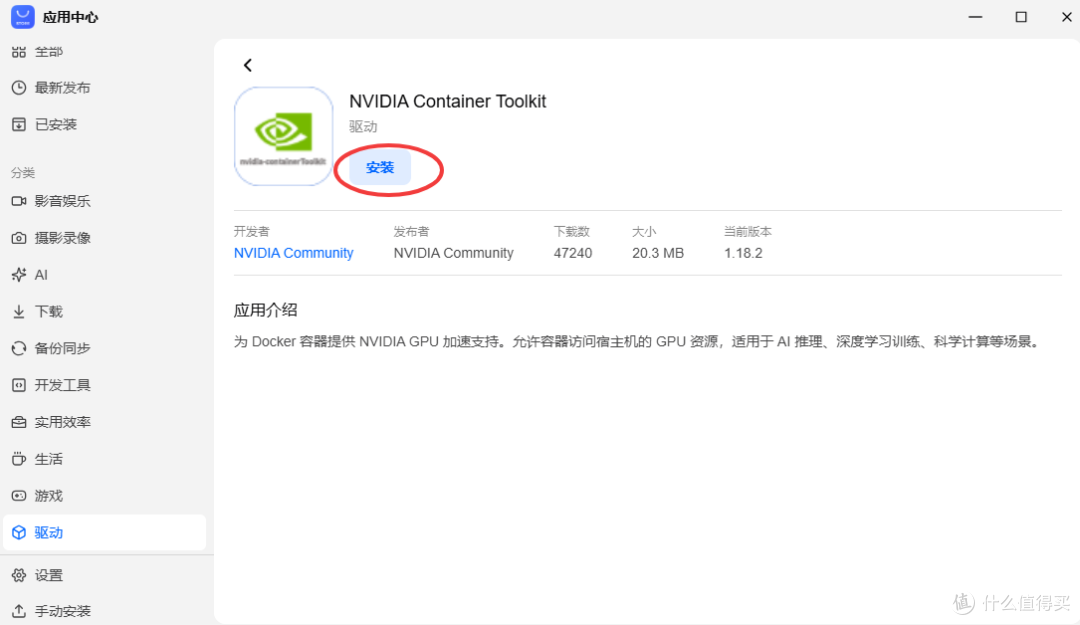Click the clock icon beside 最新发布
Viewport: 1080px width, 625px height.
[19, 88]
